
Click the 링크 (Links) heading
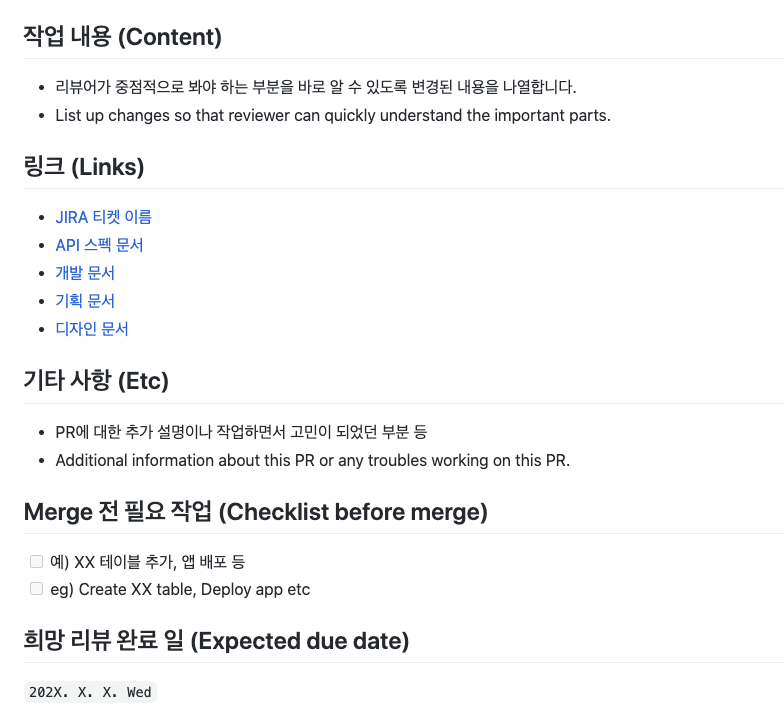click(x=84, y=166)
